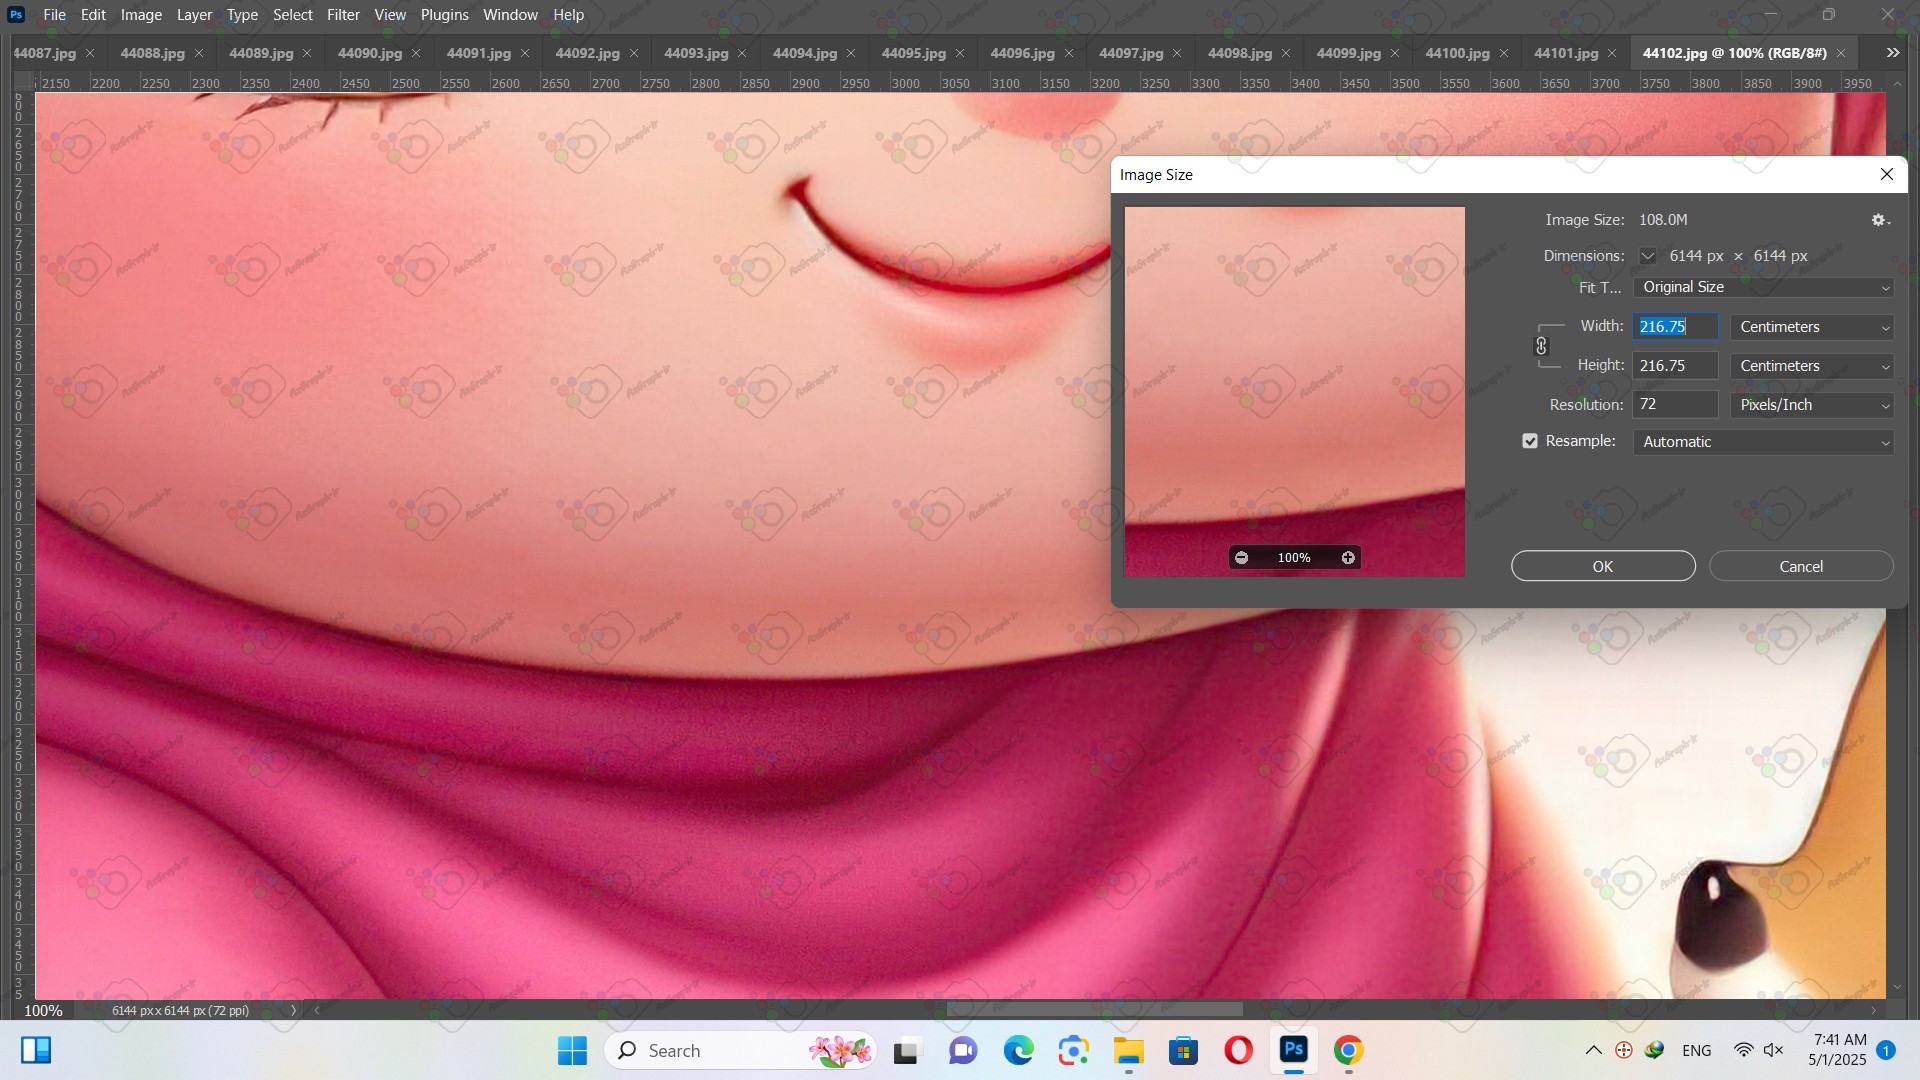Close the 44087.jpg tab
Screen dimensions: 1920x1080
coord(90,53)
